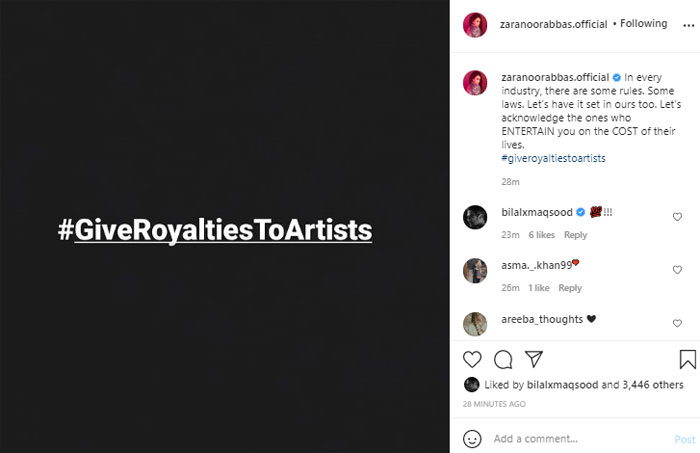Screen dimensions: 700x453
Task: Reply to asma._.khan99's comment
Action: (570, 288)
